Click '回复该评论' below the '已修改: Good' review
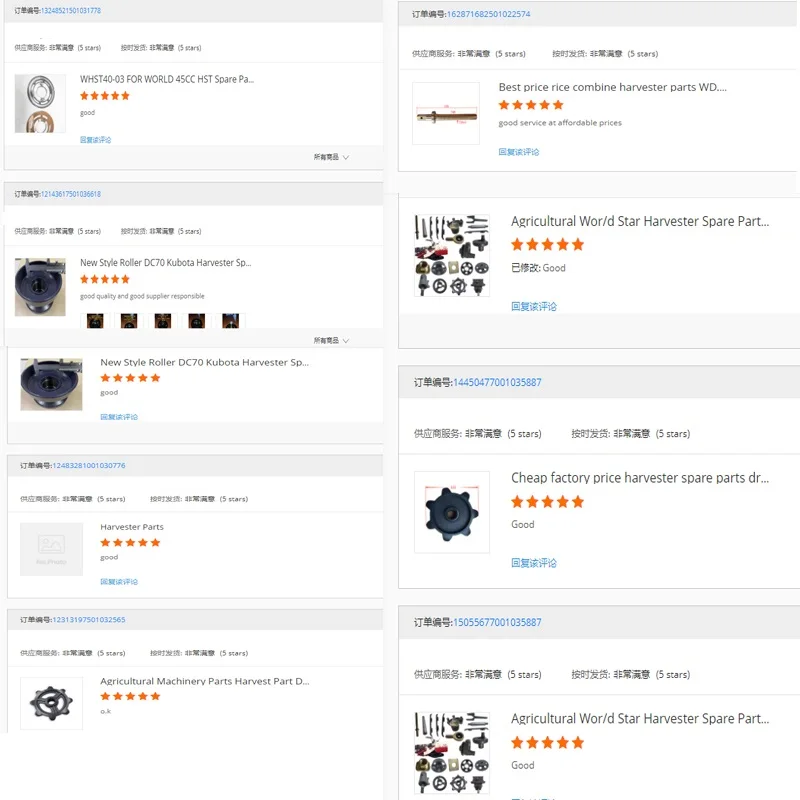The image size is (800, 800). [x=534, y=307]
